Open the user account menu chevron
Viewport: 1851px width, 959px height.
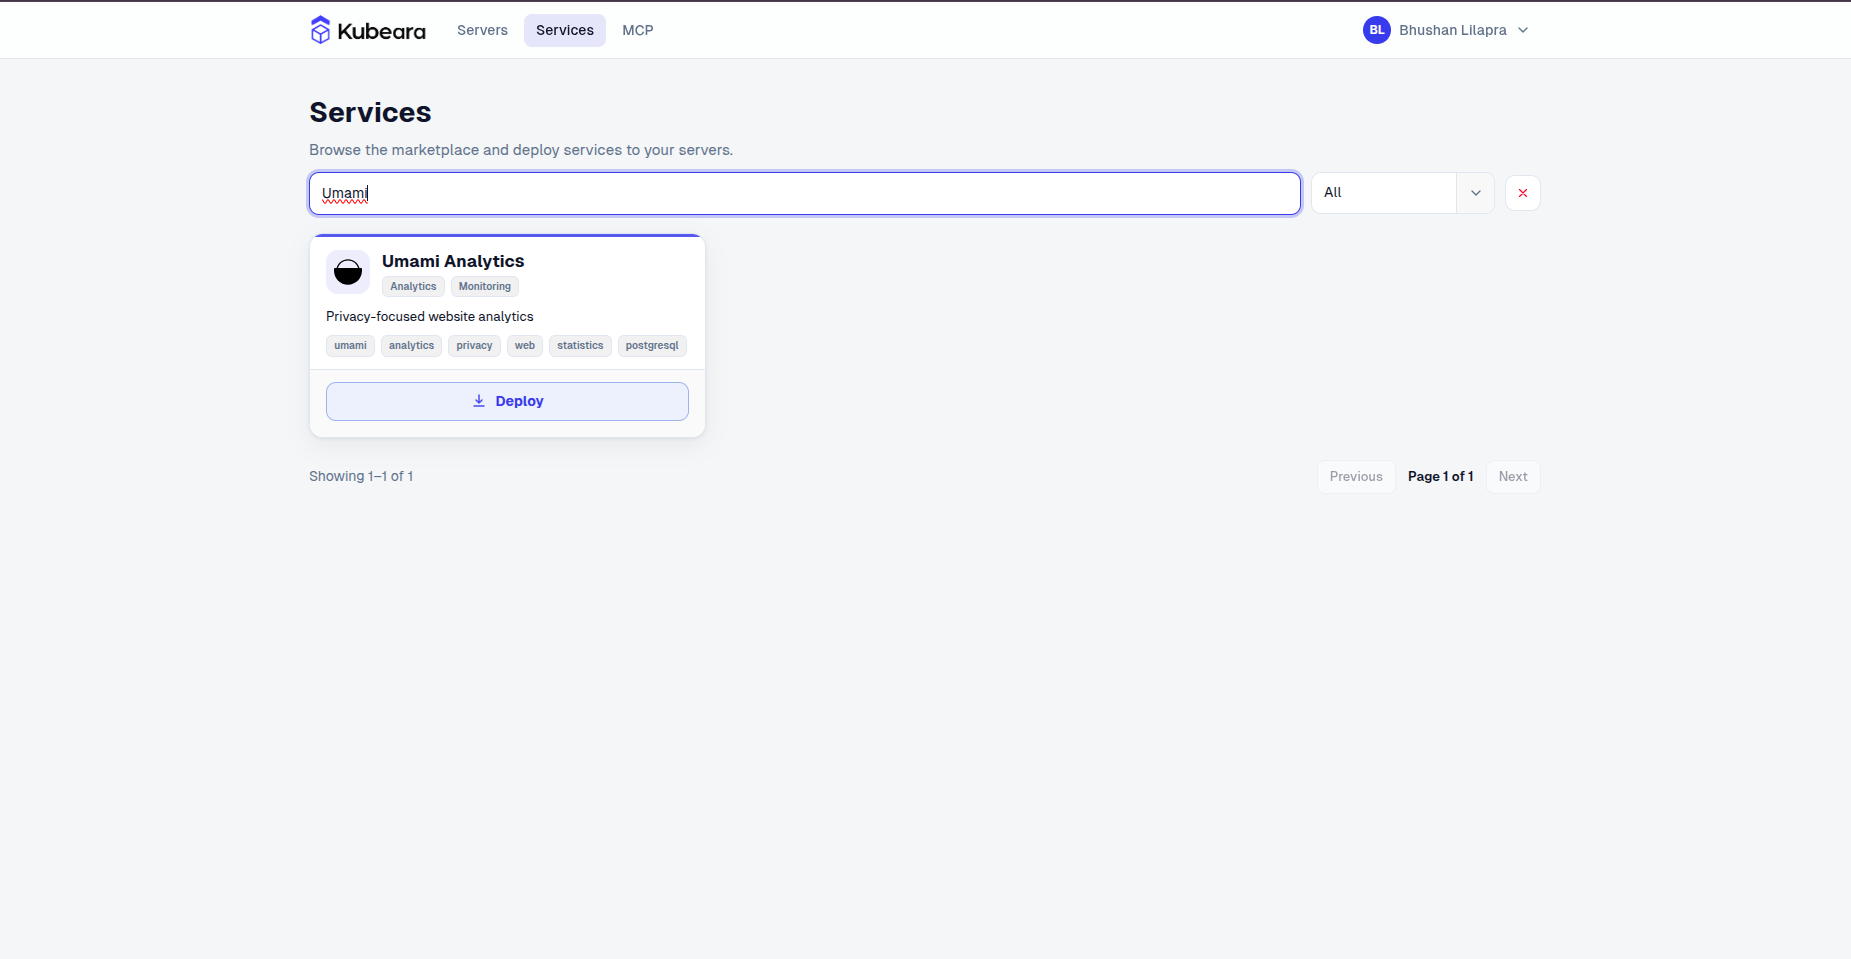1523,30
